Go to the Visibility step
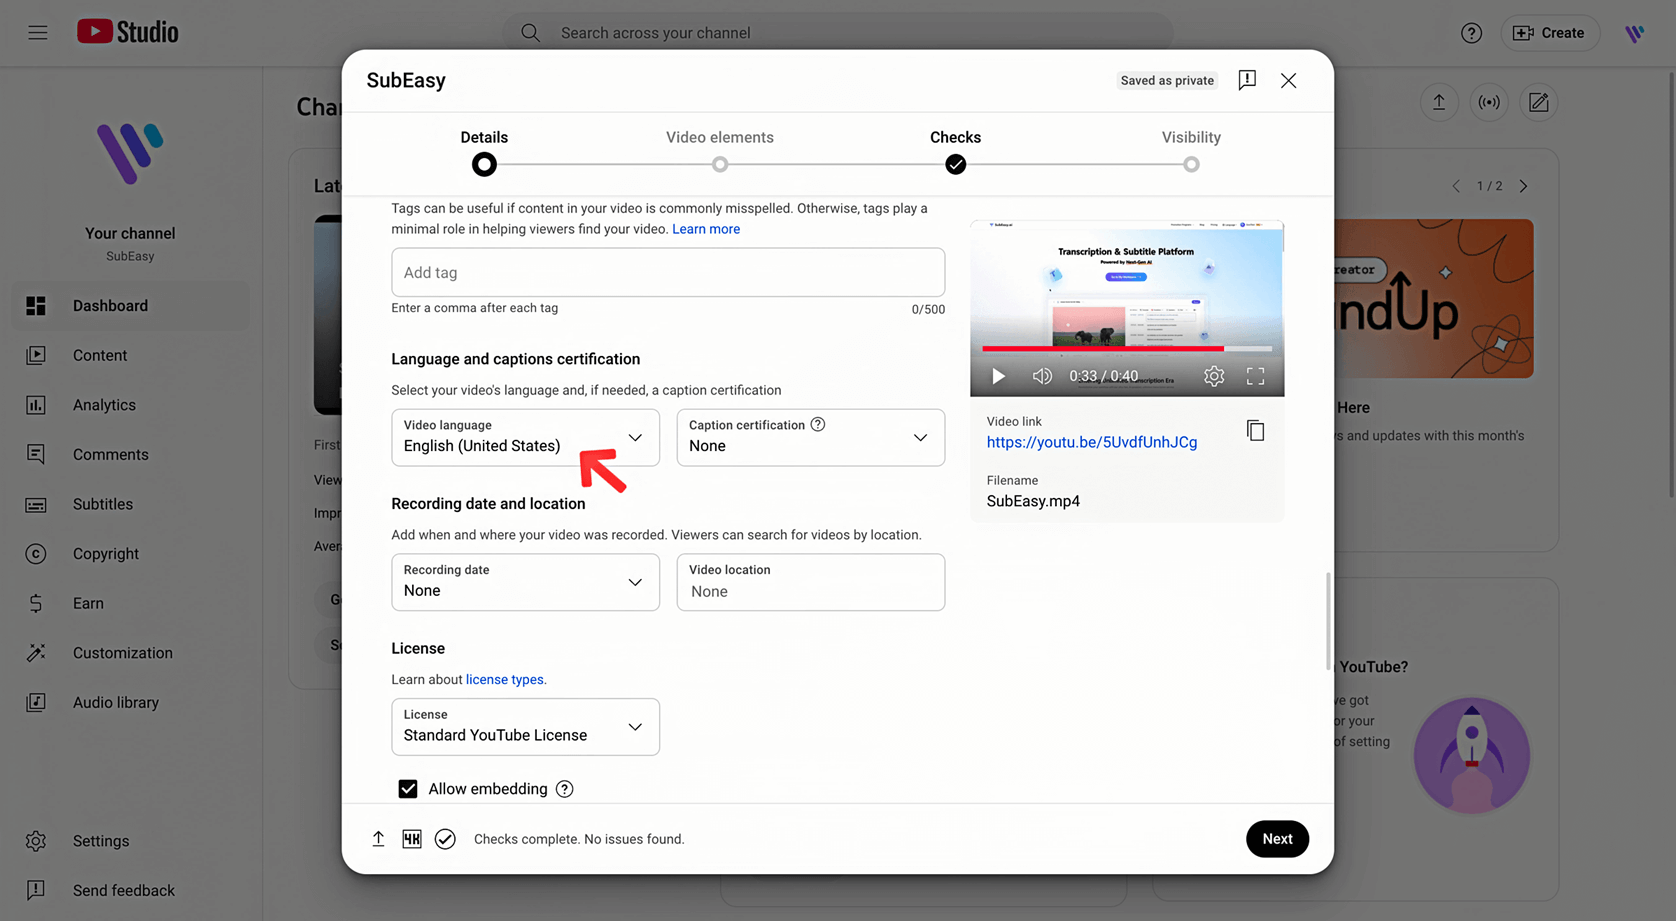 (x=1191, y=151)
